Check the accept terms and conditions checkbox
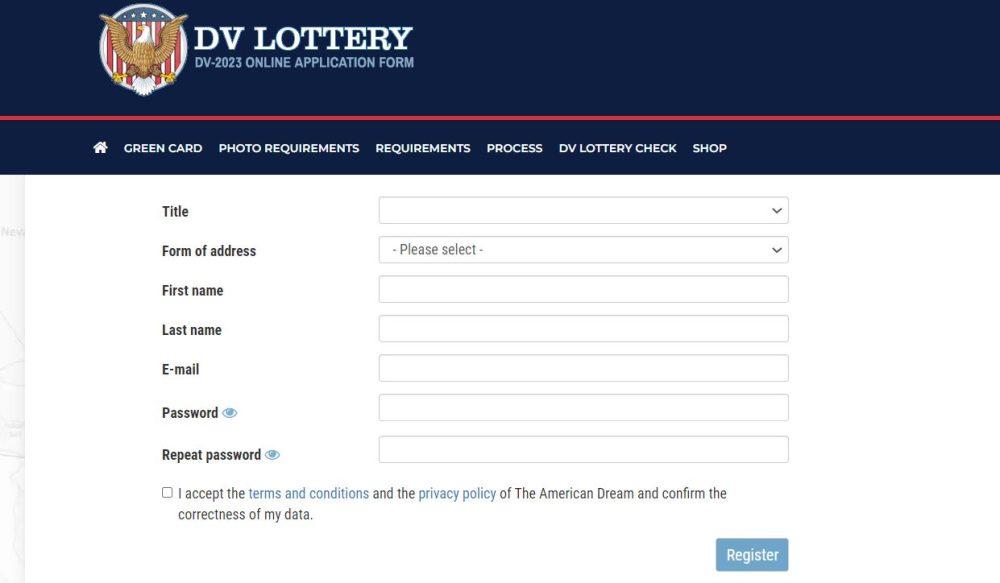Image resolution: width=1000 pixels, height=583 pixels. 167,493
